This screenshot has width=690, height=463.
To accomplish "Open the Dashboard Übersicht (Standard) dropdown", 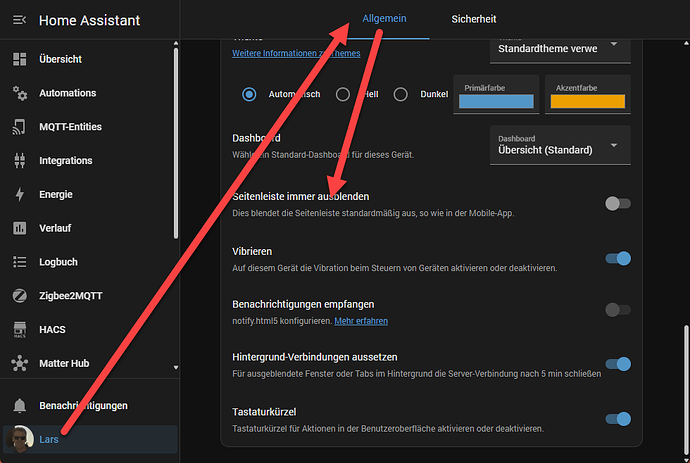I will 560,145.
